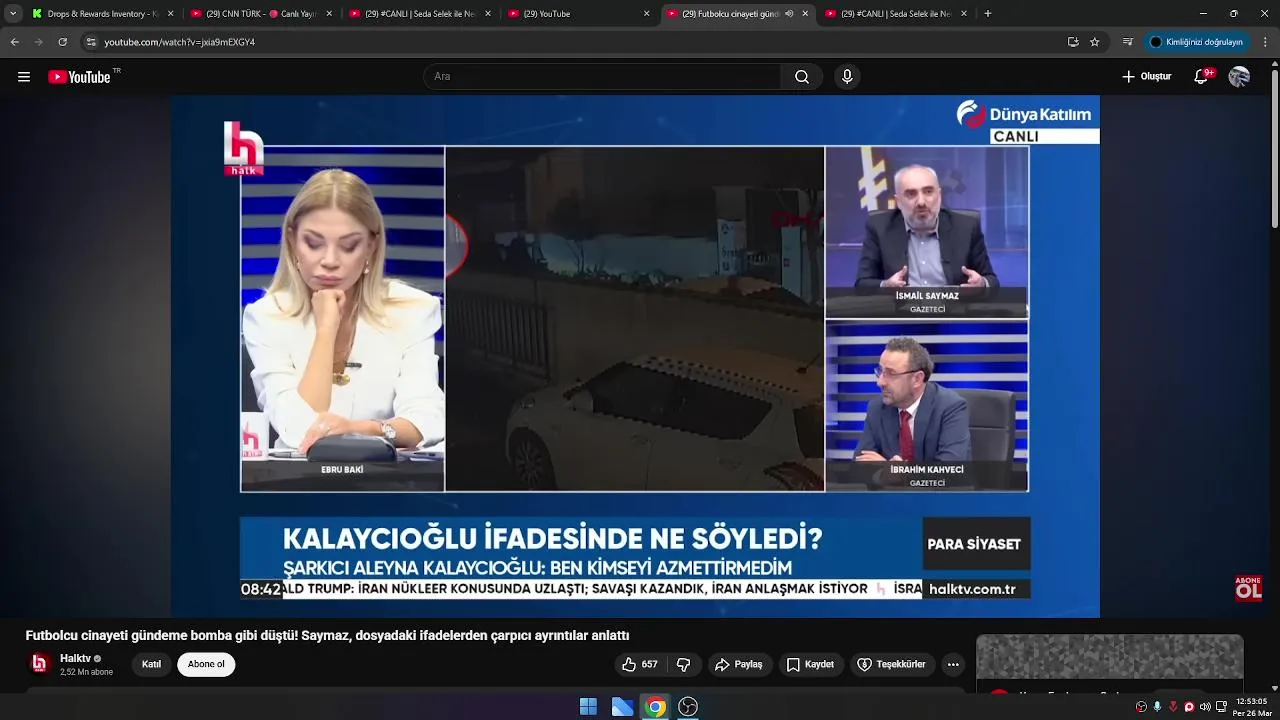
Task: Open the Chrome three-dot menu
Action: 1266,42
